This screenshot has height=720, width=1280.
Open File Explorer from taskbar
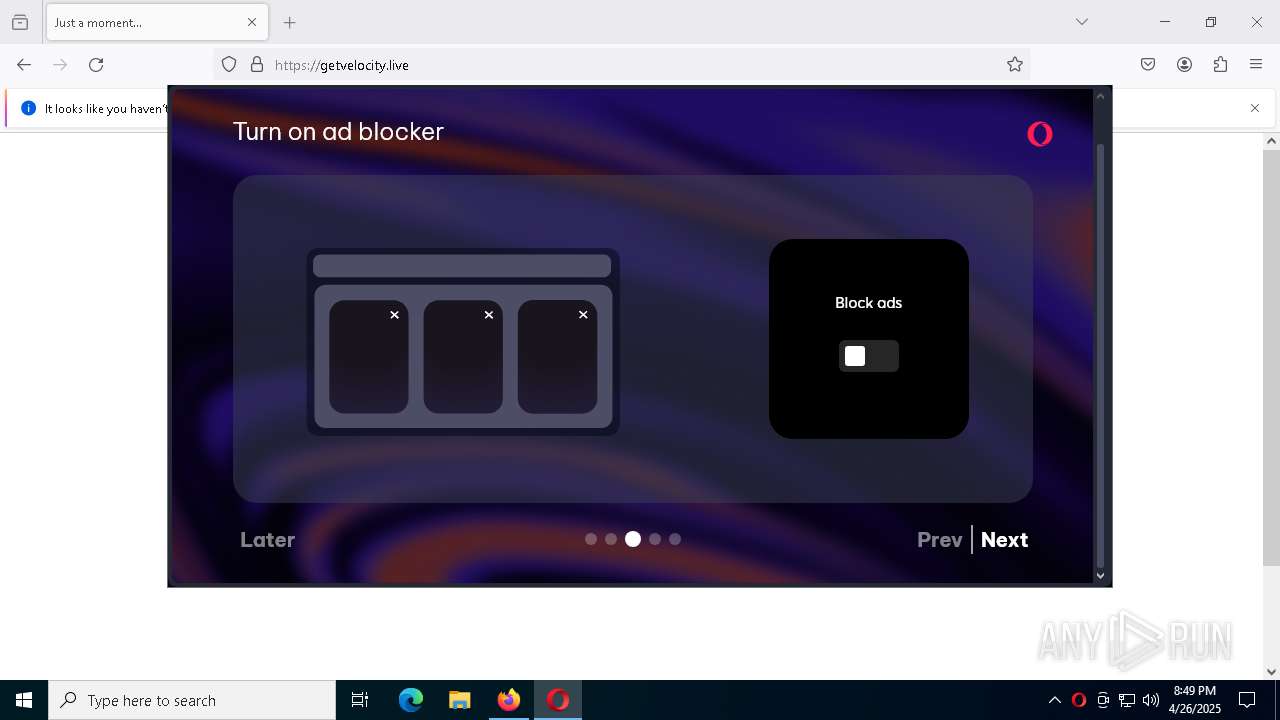[459, 700]
